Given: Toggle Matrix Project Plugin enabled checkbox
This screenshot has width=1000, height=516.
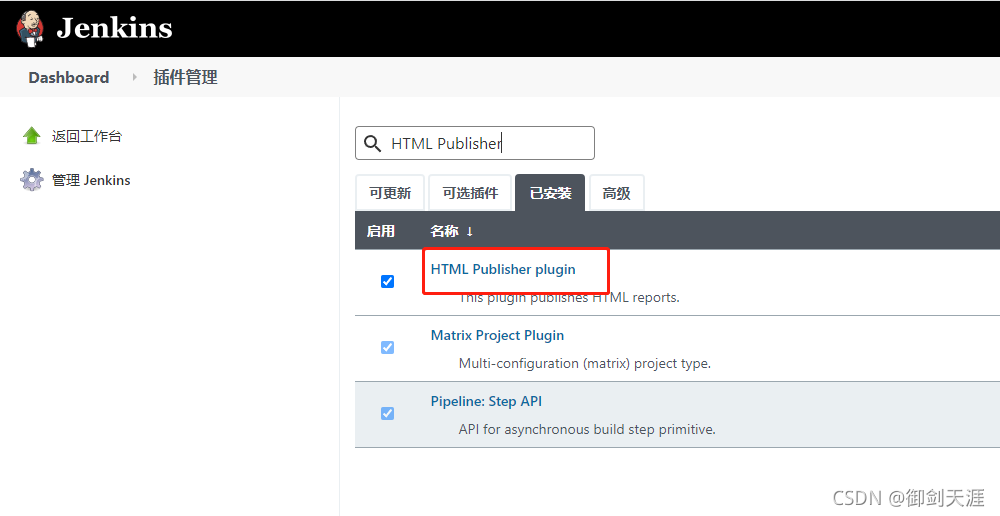Looking at the screenshot, I should click(387, 347).
